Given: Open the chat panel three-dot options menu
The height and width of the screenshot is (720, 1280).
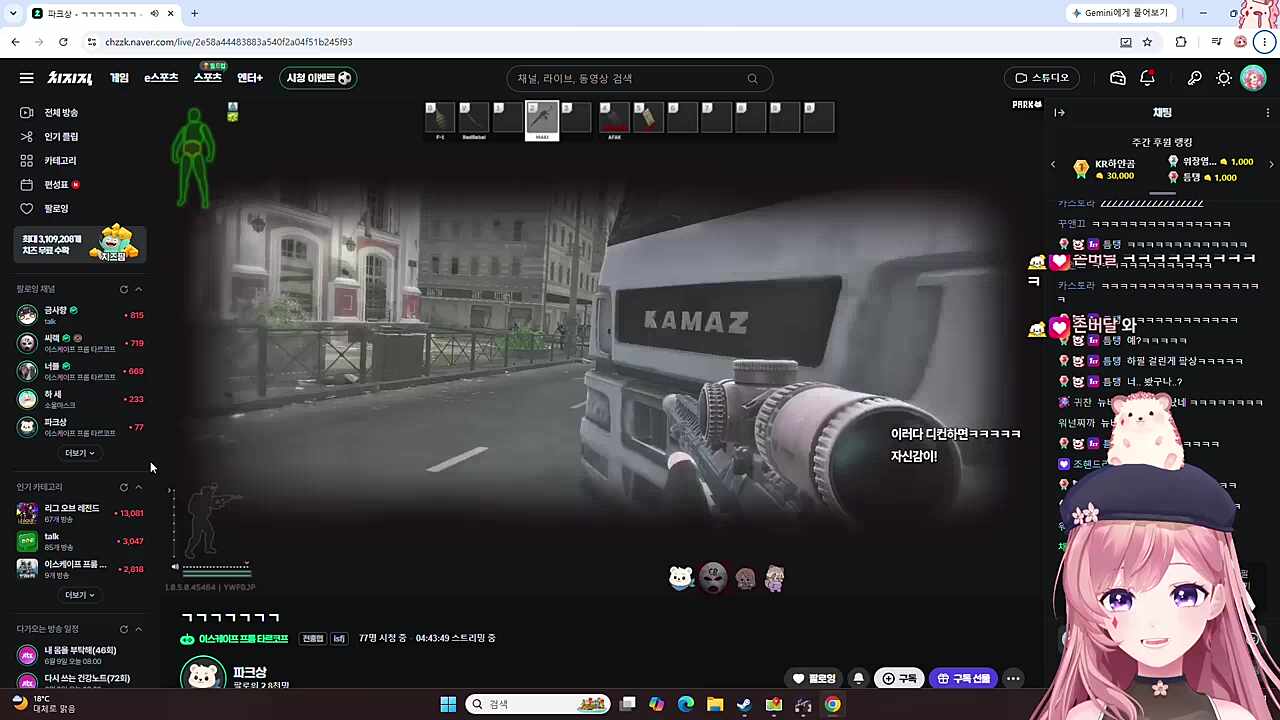Looking at the screenshot, I should pos(1268,113).
